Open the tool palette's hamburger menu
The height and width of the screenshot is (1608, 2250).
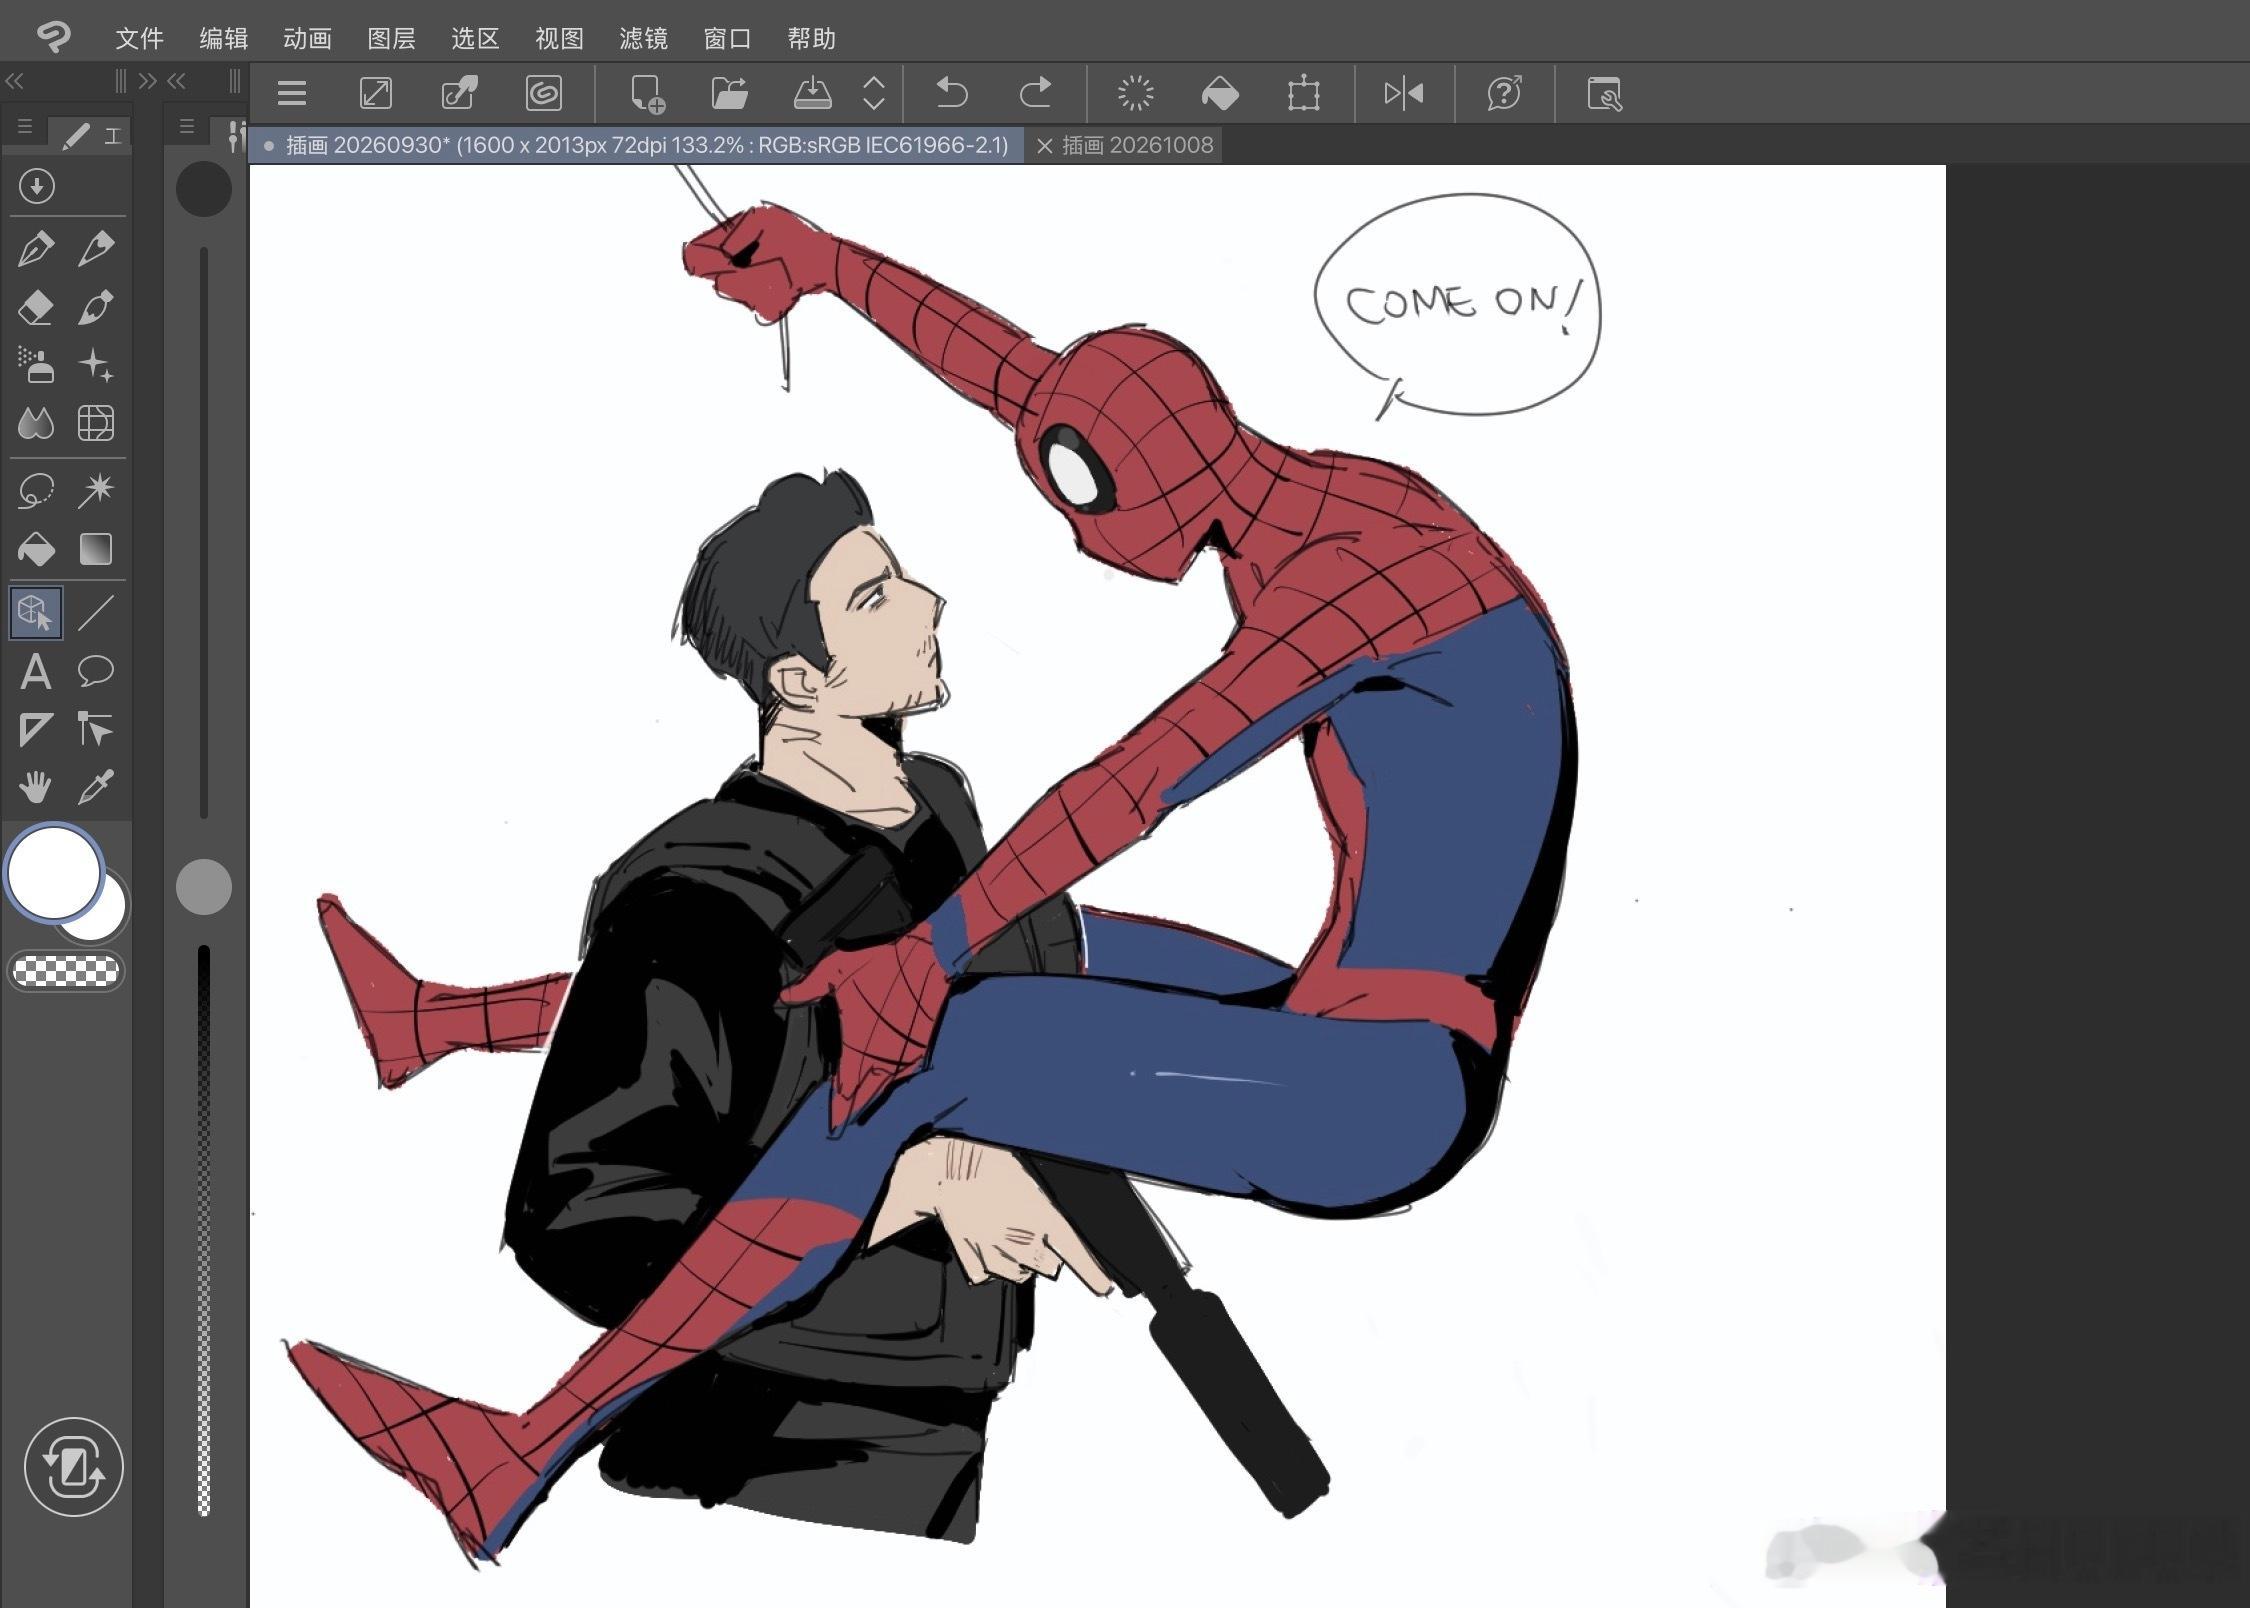click(x=25, y=127)
